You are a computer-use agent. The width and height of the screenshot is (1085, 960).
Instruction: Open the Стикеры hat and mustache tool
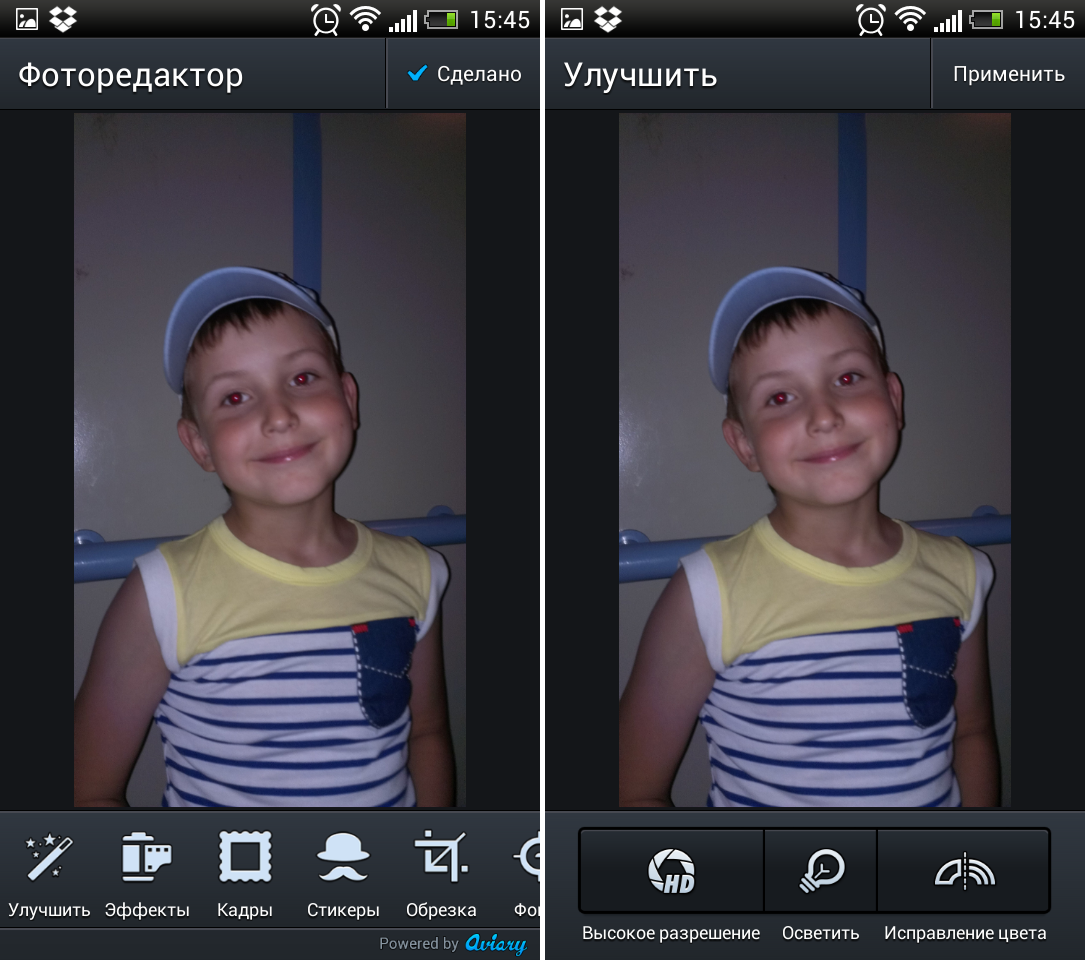tap(343, 871)
